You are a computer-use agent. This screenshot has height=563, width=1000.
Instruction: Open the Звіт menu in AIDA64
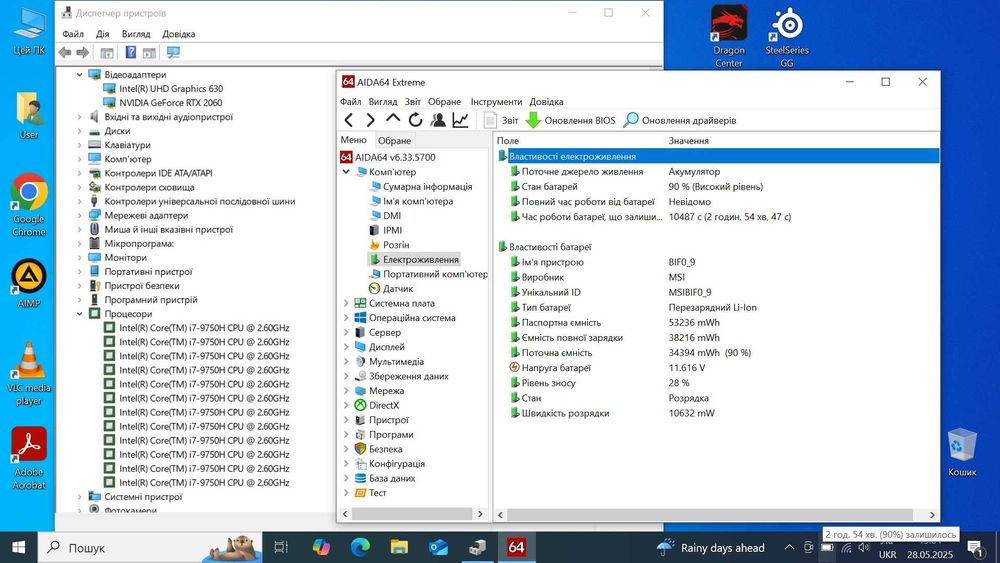[413, 101]
